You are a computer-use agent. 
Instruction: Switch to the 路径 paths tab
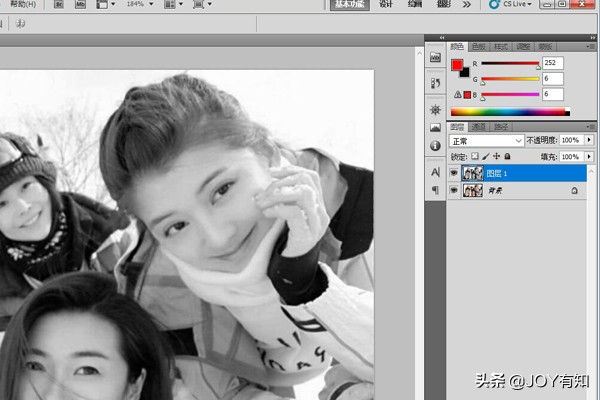coord(501,127)
